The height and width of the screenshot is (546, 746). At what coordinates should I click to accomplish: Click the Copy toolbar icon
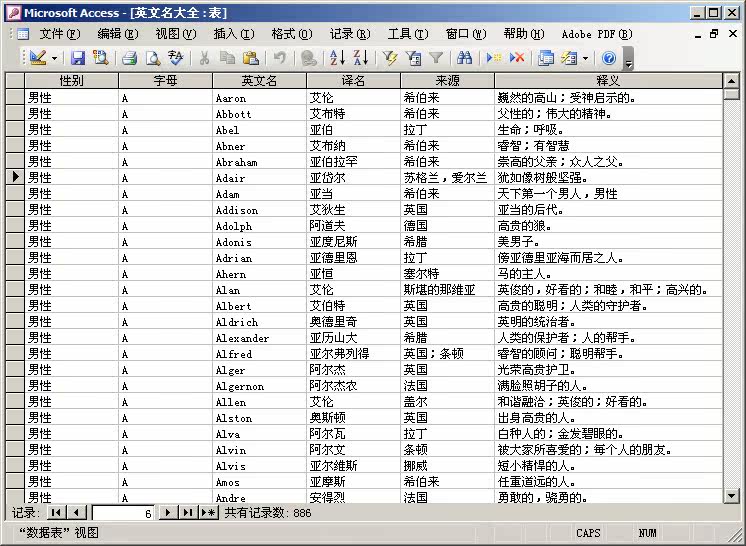227,58
